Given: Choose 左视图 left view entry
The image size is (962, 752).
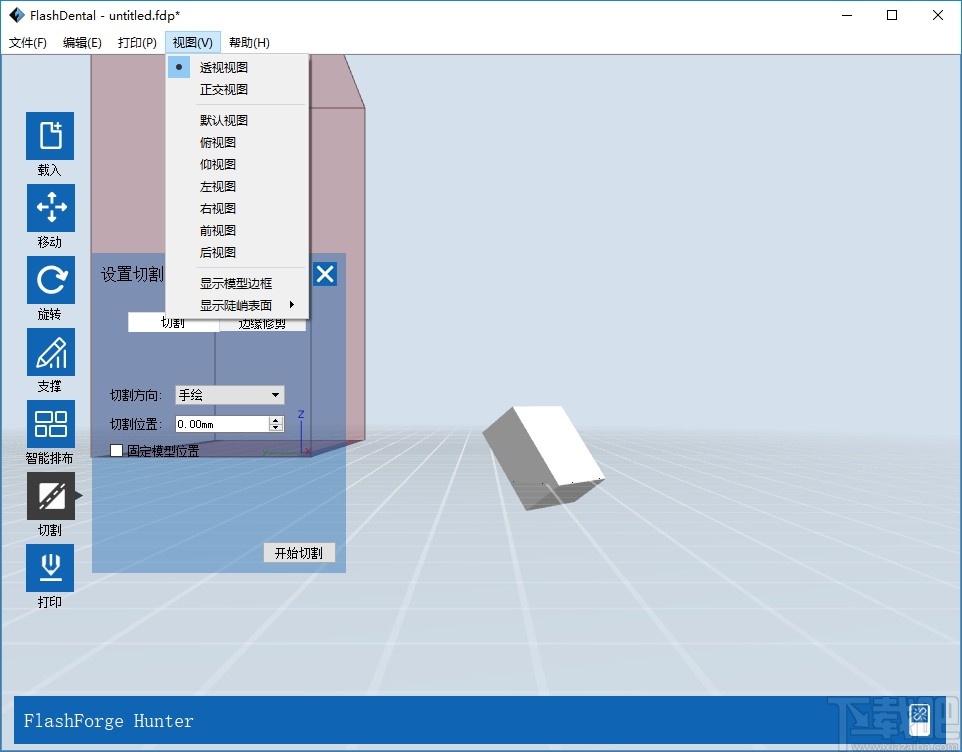Looking at the screenshot, I should (x=237, y=186).
